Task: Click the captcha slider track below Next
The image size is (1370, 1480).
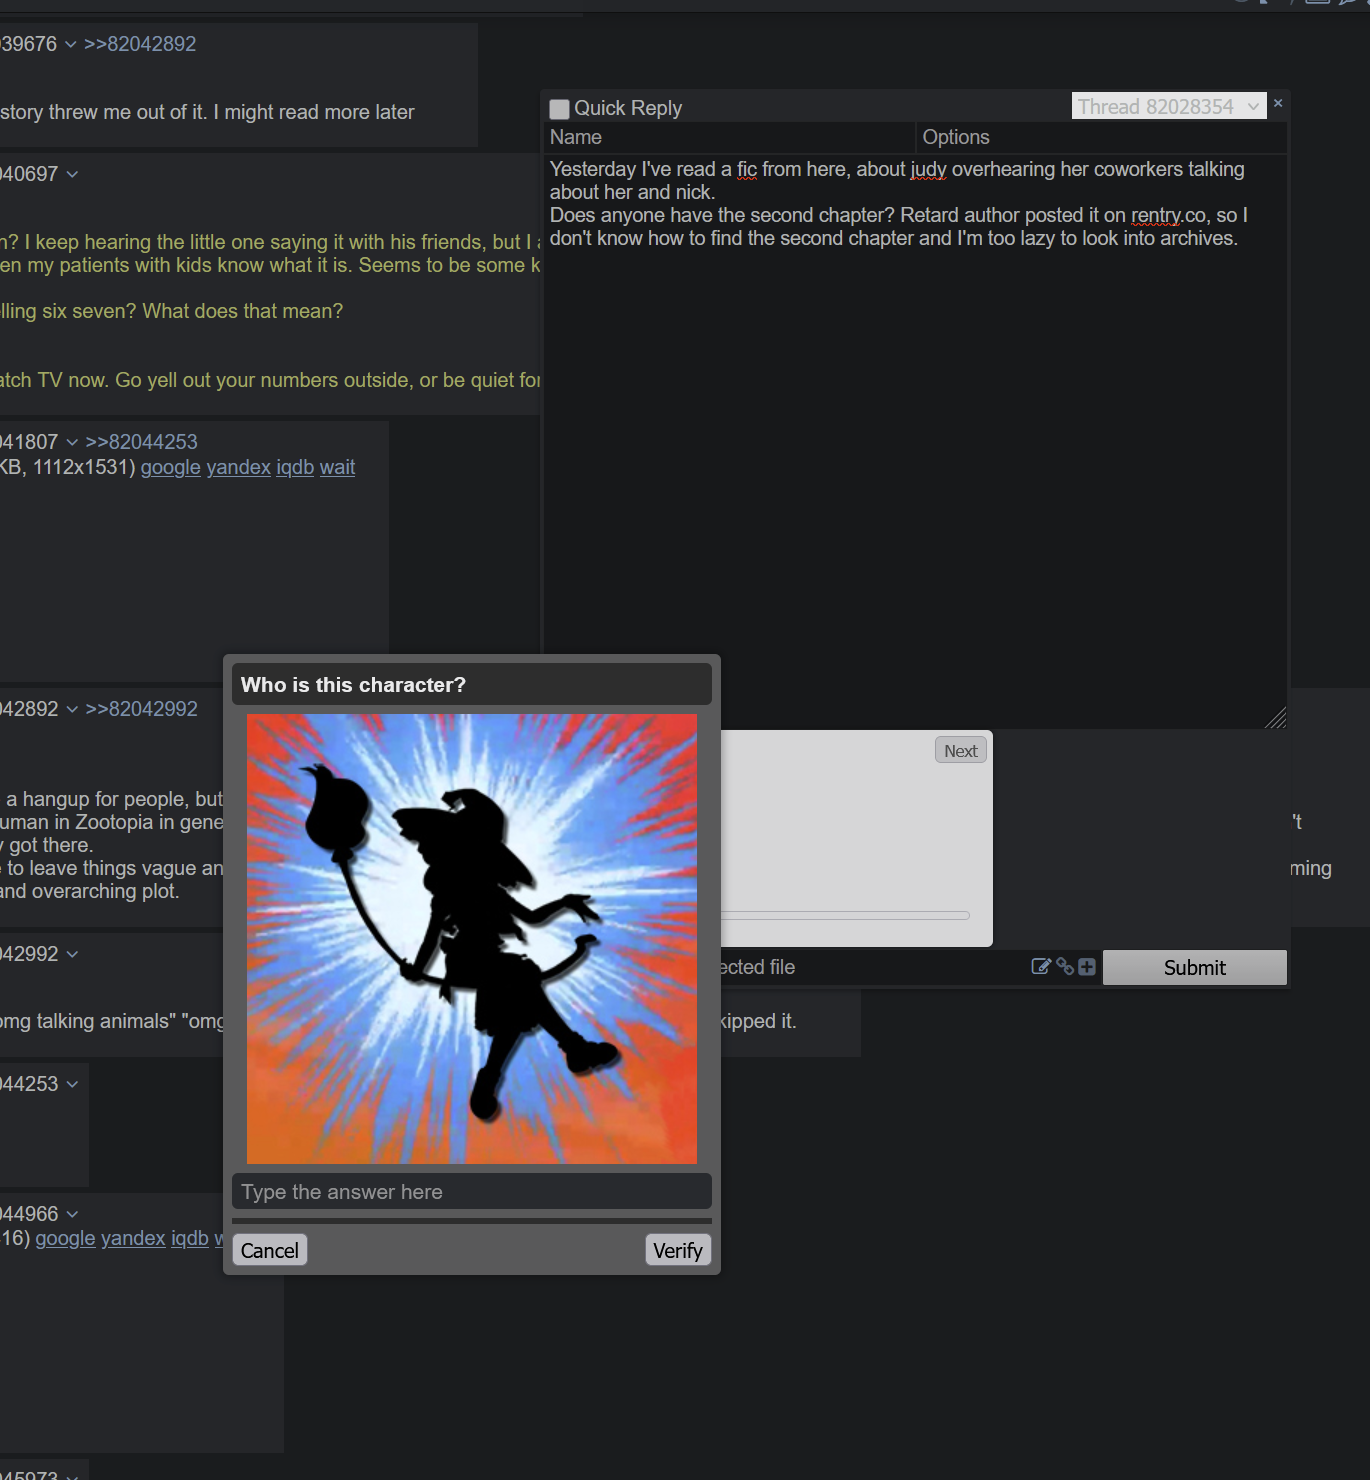Action: click(x=845, y=915)
